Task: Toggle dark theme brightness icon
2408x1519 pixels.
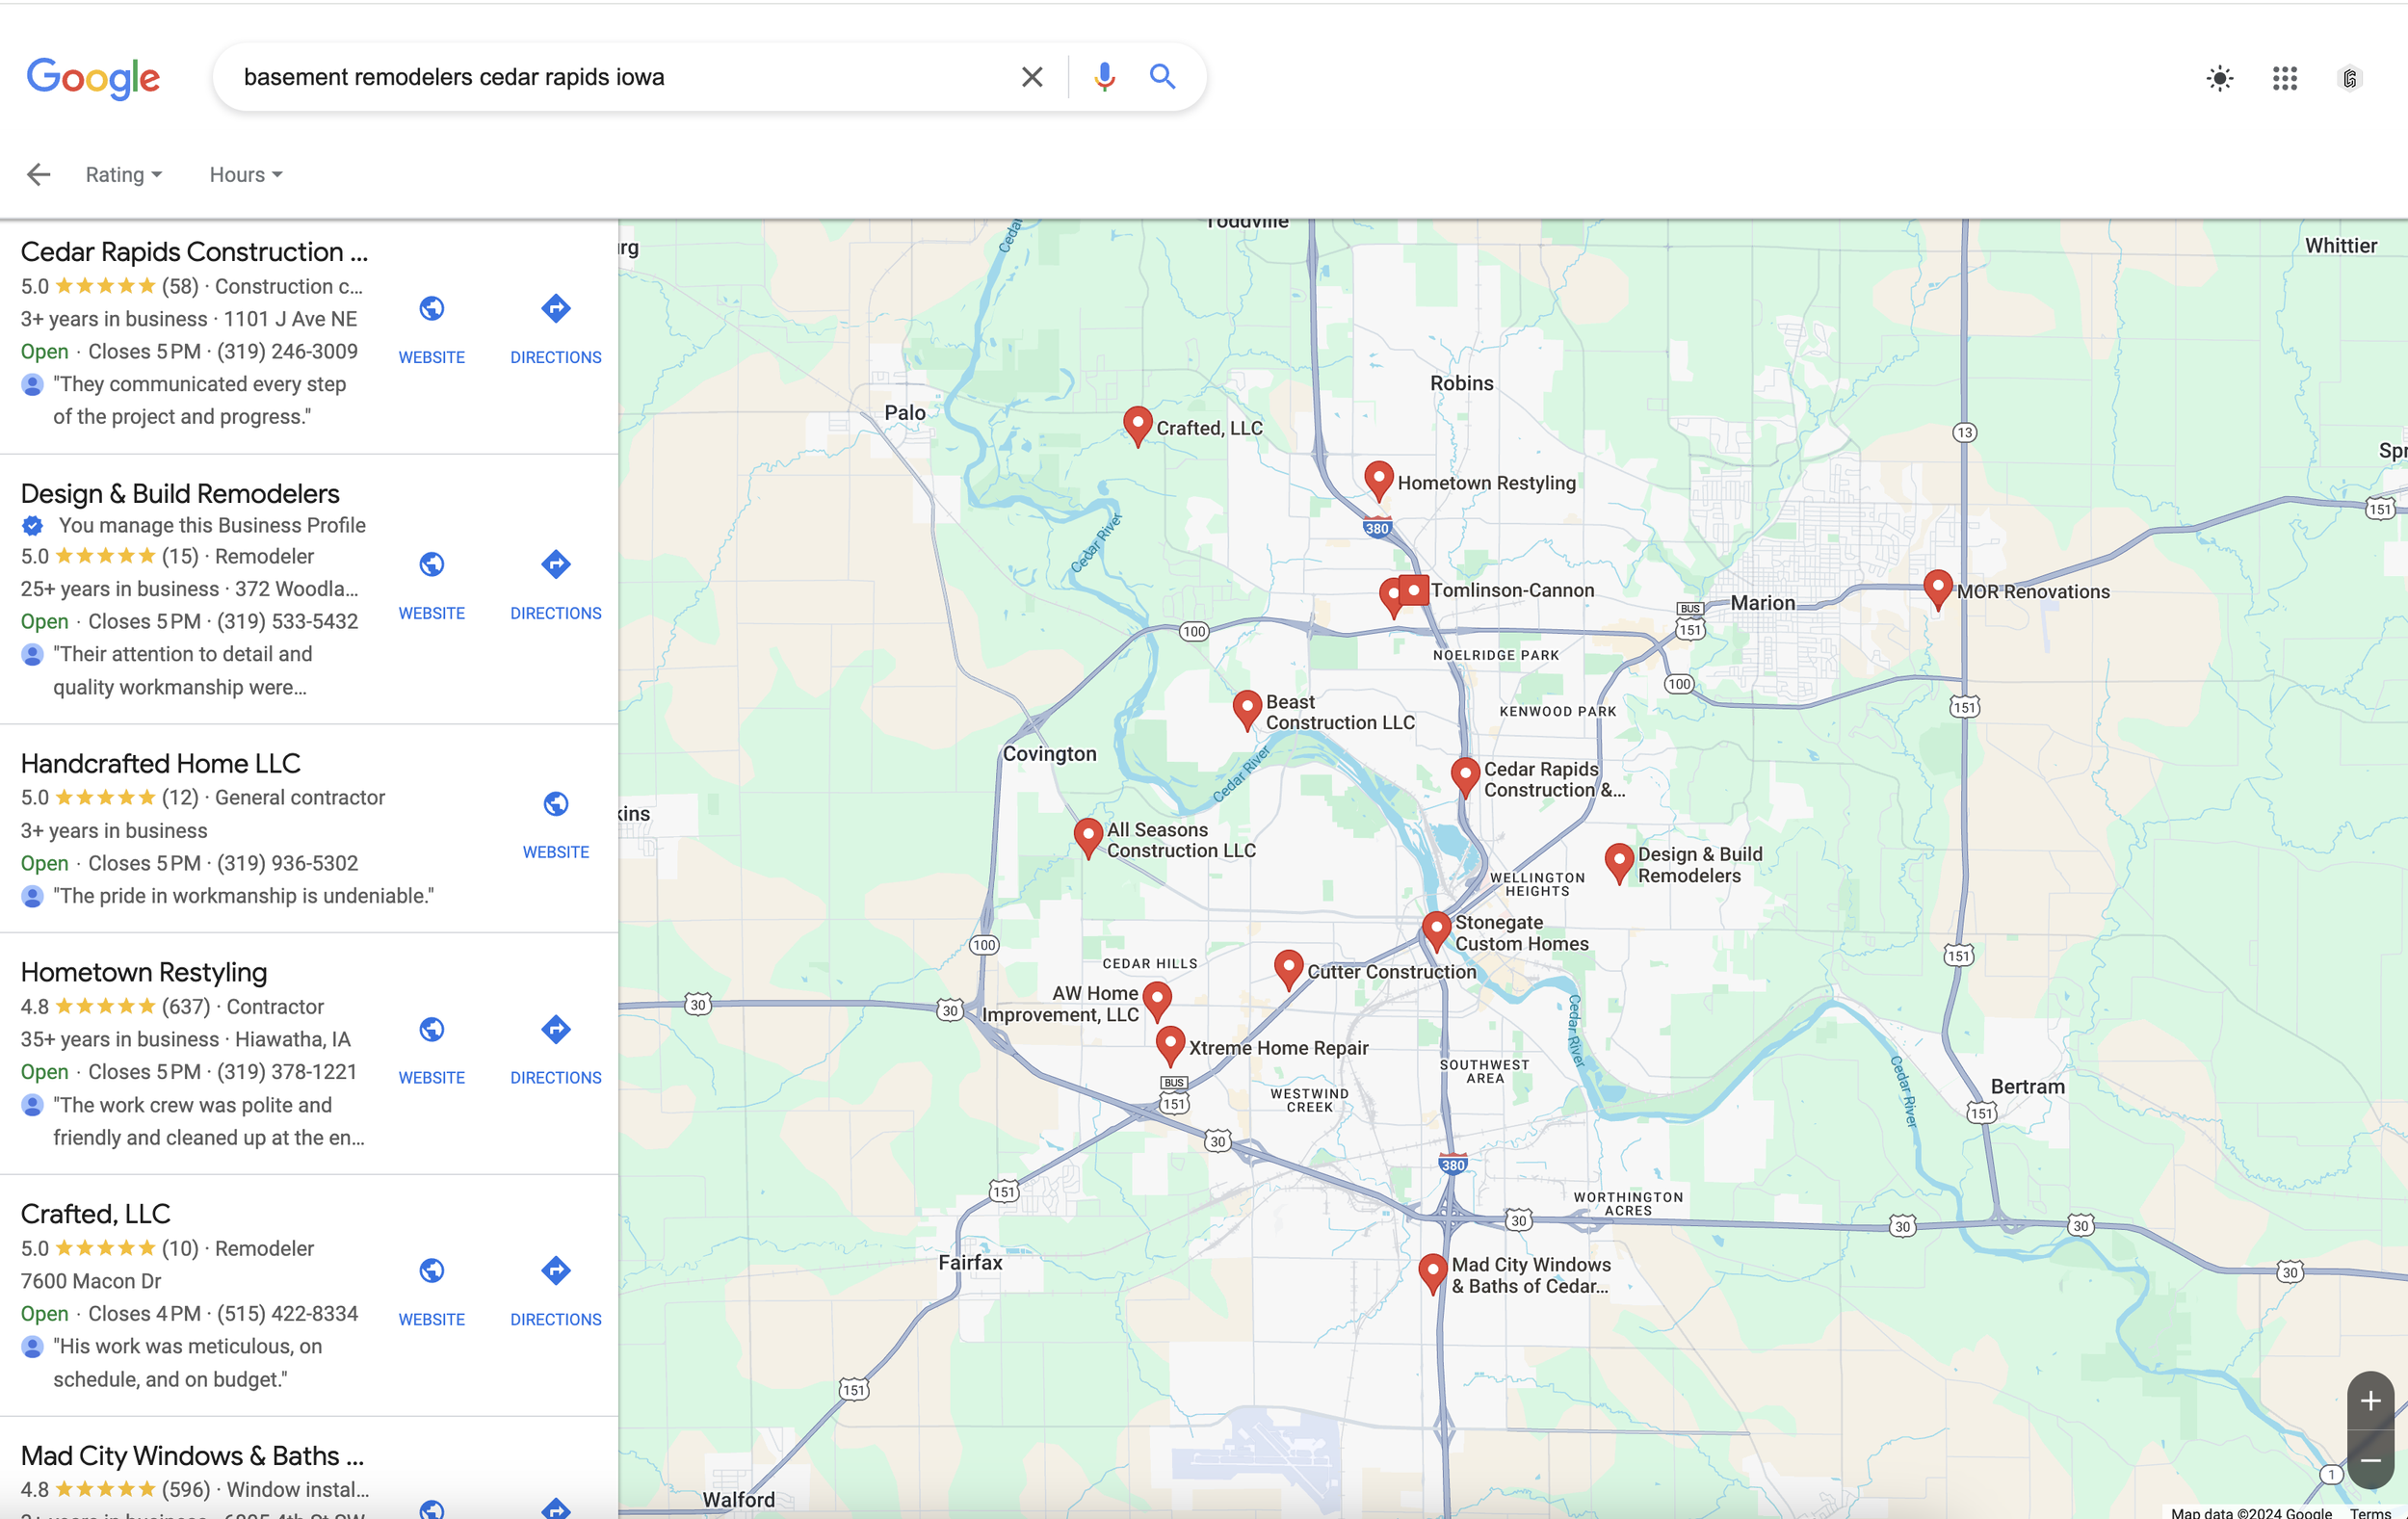Action: 2219,78
